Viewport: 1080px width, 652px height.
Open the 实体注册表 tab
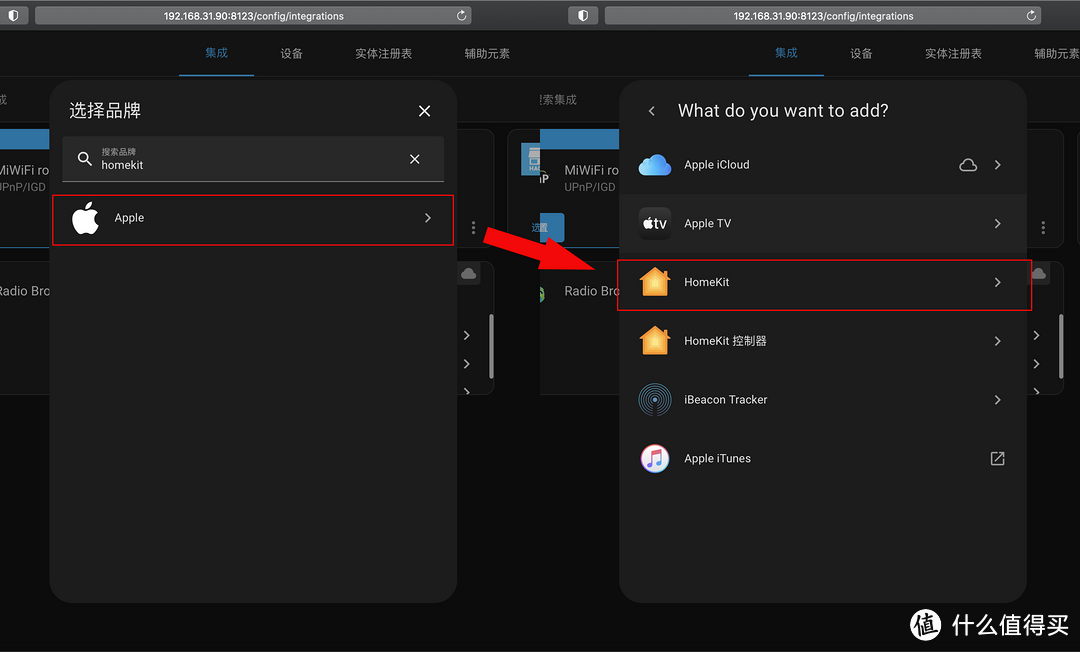coord(383,54)
